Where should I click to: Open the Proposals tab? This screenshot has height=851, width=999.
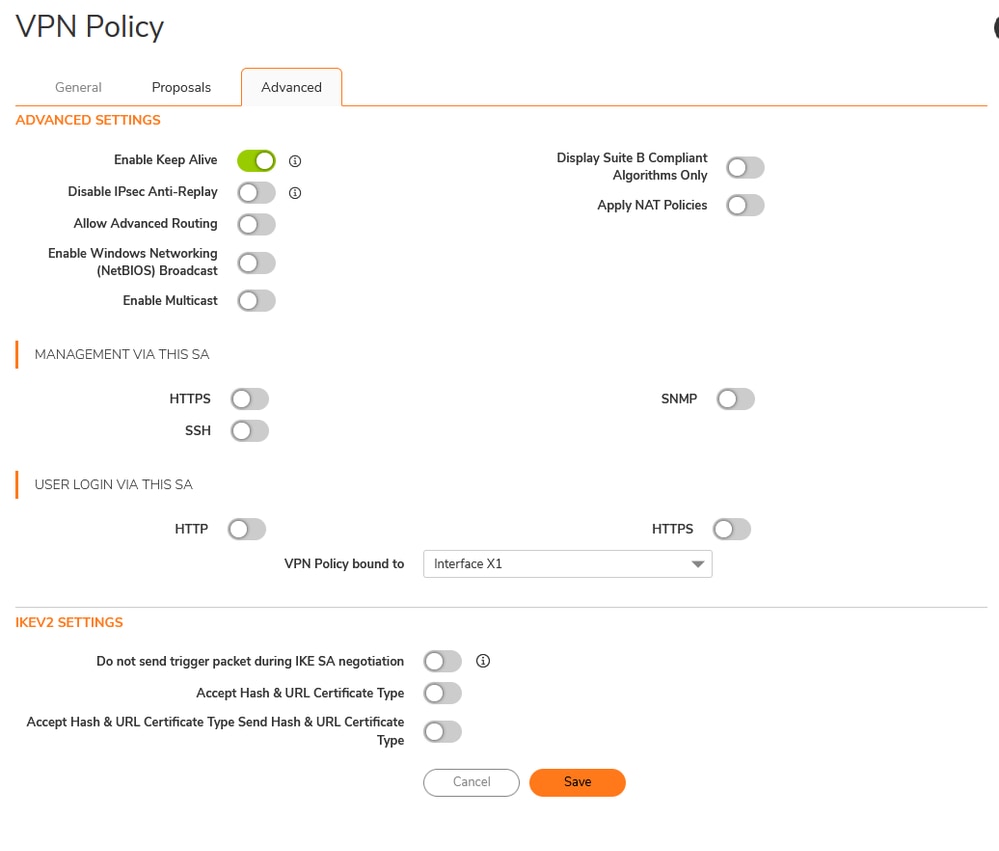[181, 87]
